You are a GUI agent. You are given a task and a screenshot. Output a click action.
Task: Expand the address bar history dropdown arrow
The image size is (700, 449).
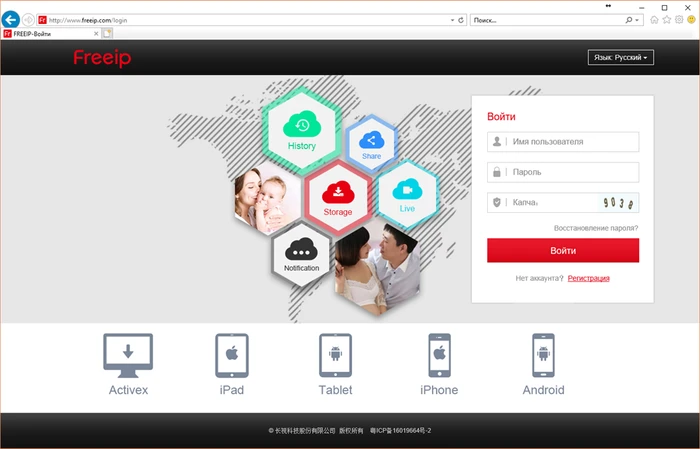click(x=452, y=20)
